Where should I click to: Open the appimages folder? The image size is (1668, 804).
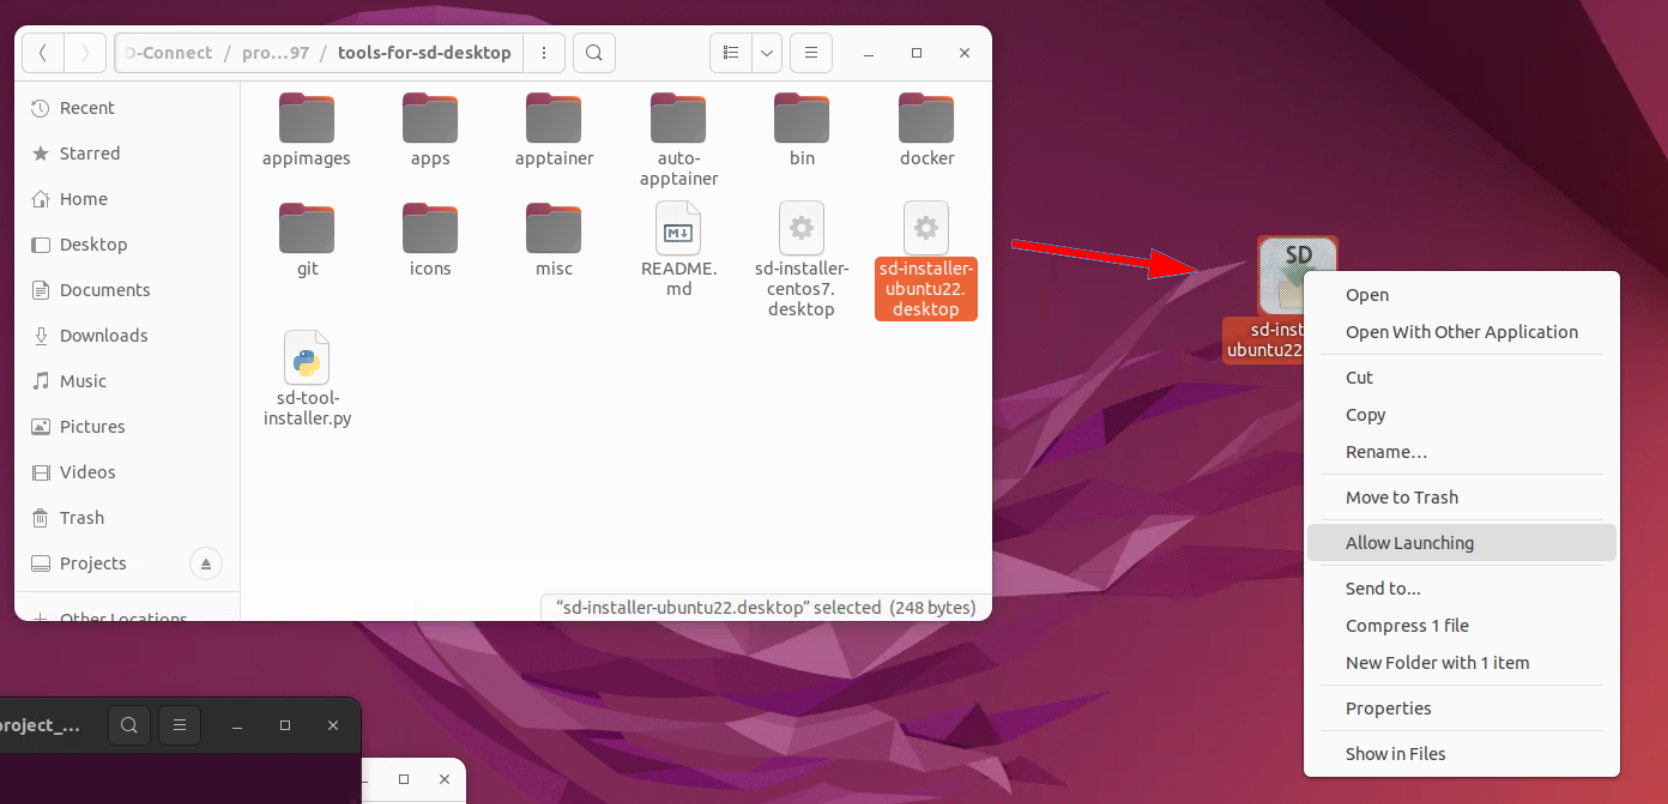pyautogui.click(x=306, y=121)
